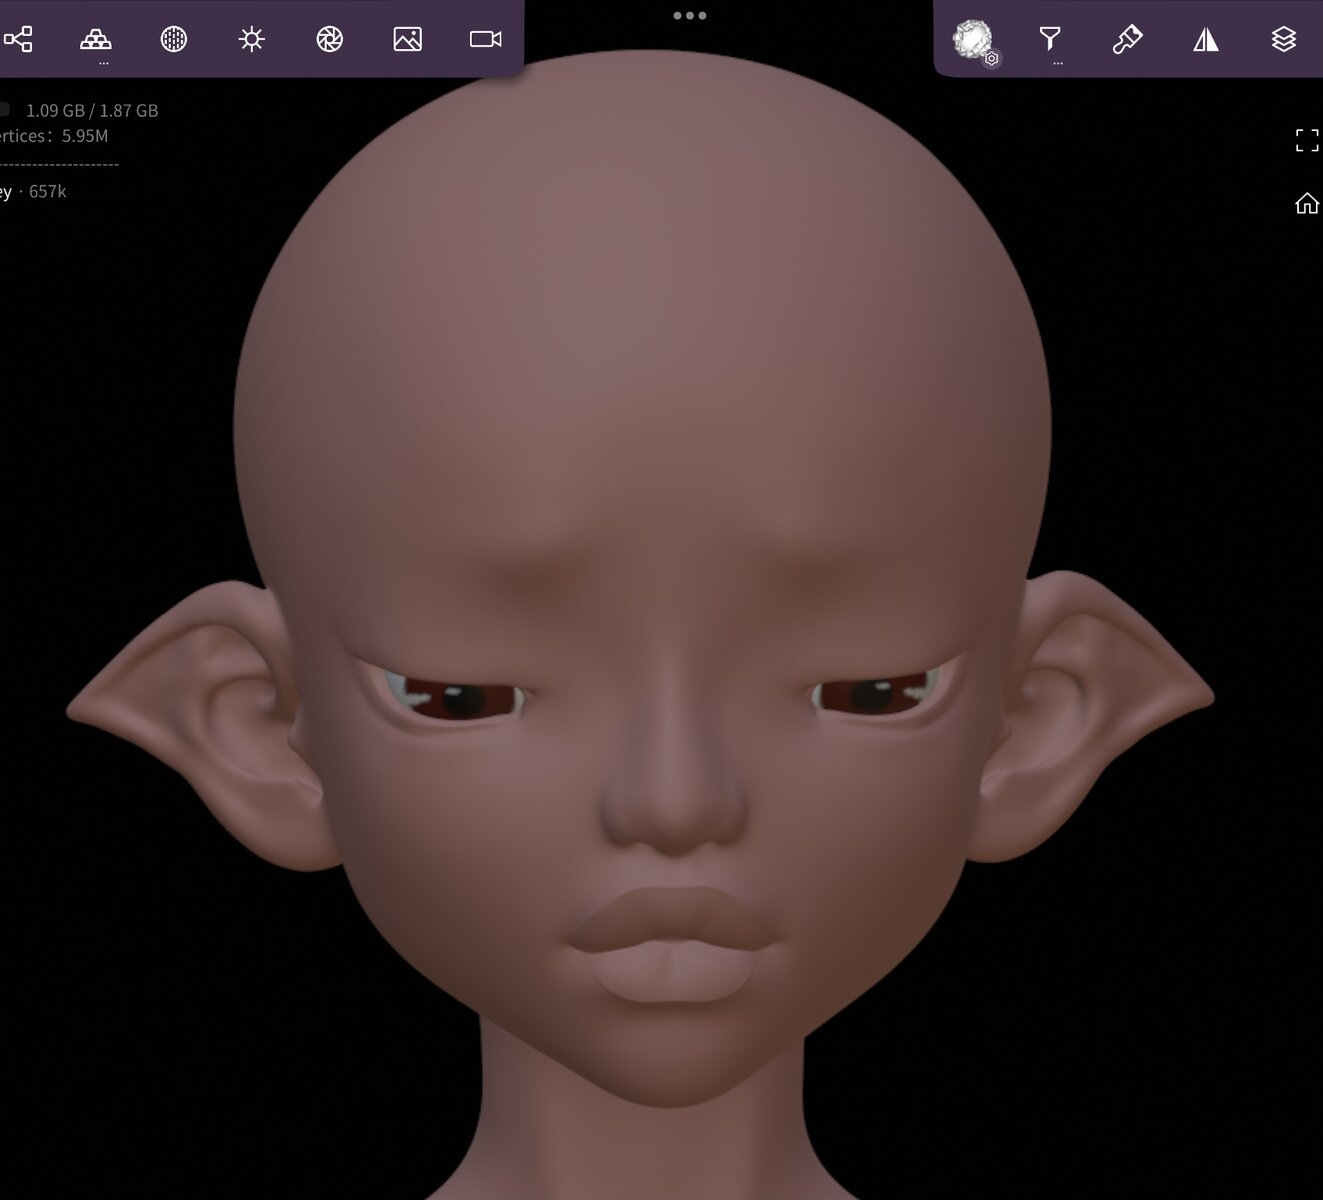This screenshot has height=1200, width=1323.
Task: Expand the dots under the Topology icon
Action: (104, 64)
